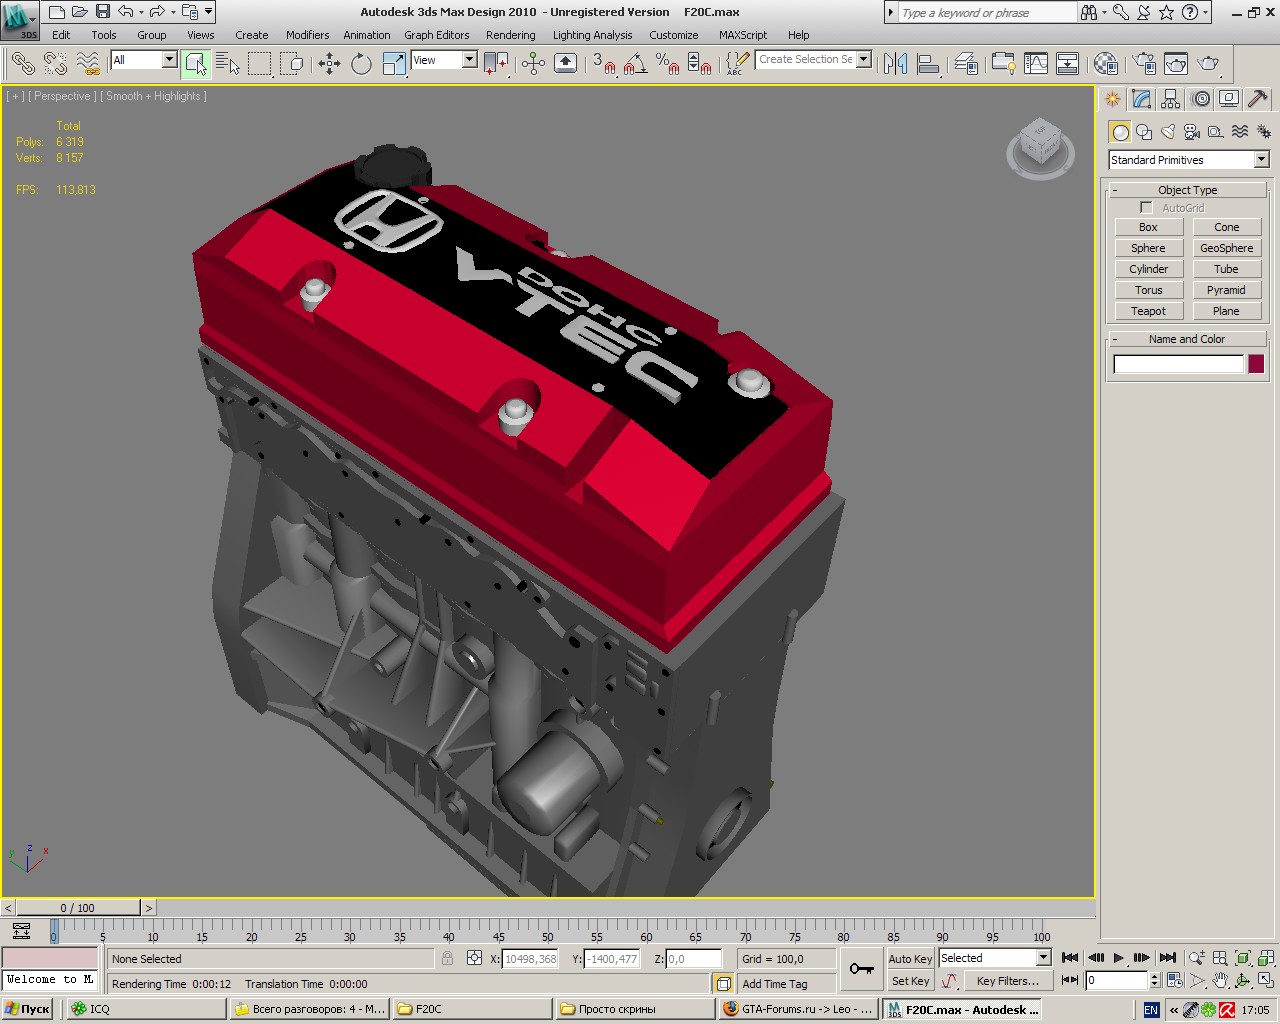Viewport: 1280px width, 1024px height.
Task: Open the Rendering menu
Action: 510,35
